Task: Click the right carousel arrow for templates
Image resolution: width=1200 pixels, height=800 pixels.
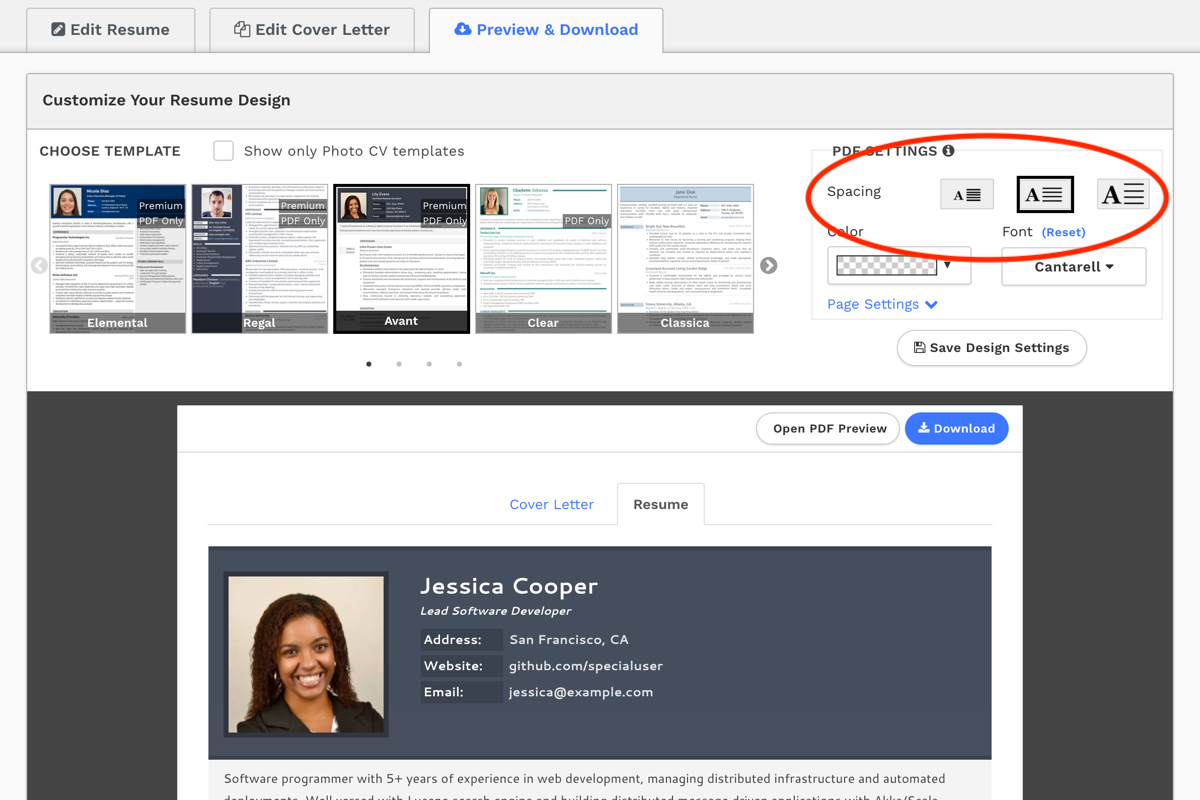Action: (x=768, y=265)
